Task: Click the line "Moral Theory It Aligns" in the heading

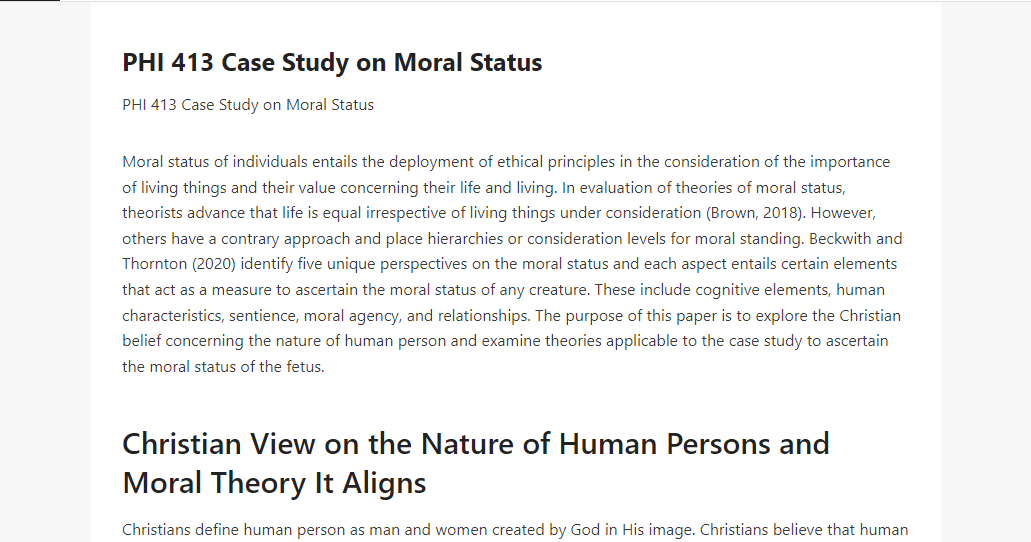Action: (274, 483)
